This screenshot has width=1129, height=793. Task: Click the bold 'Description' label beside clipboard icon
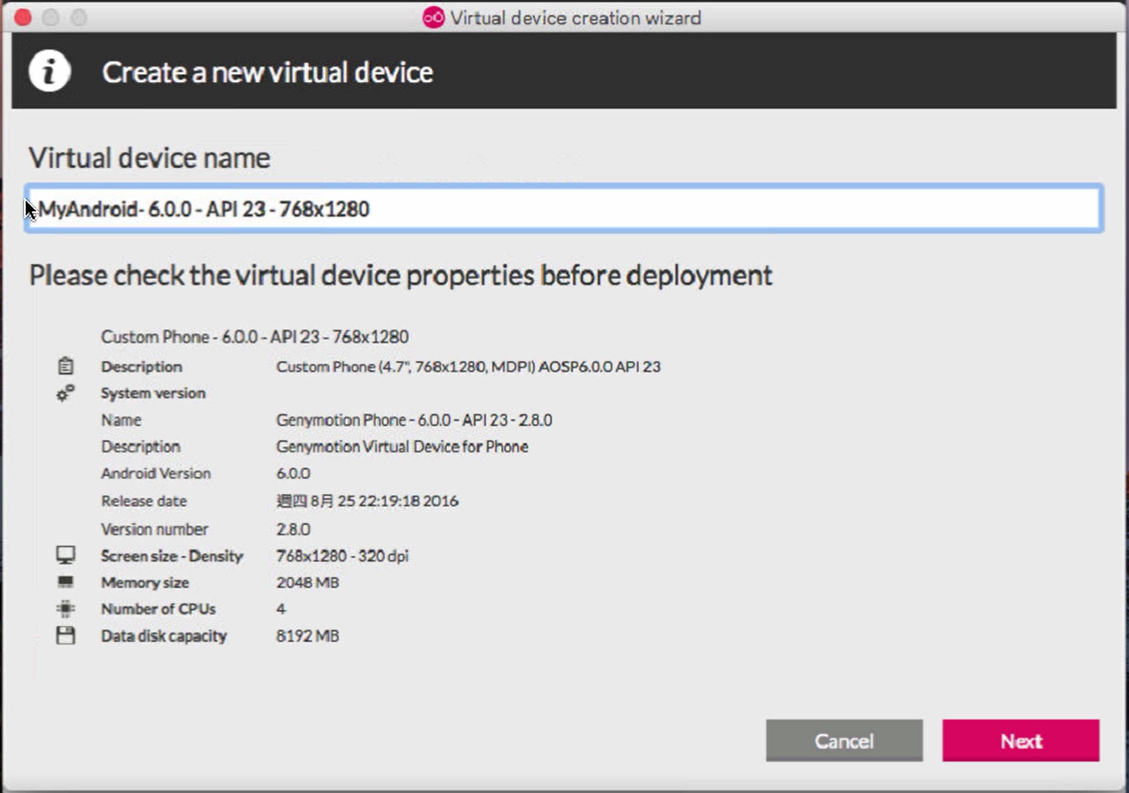(142, 366)
